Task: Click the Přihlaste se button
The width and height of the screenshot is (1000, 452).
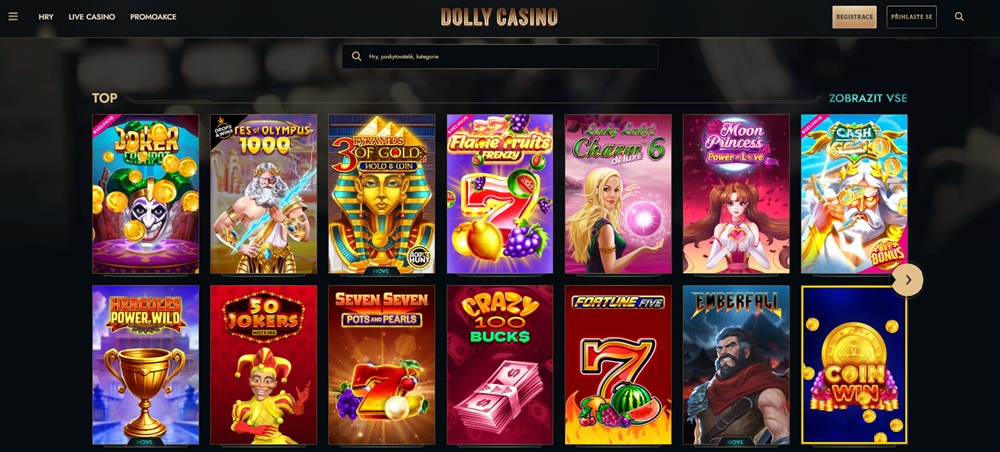Action: (x=911, y=17)
